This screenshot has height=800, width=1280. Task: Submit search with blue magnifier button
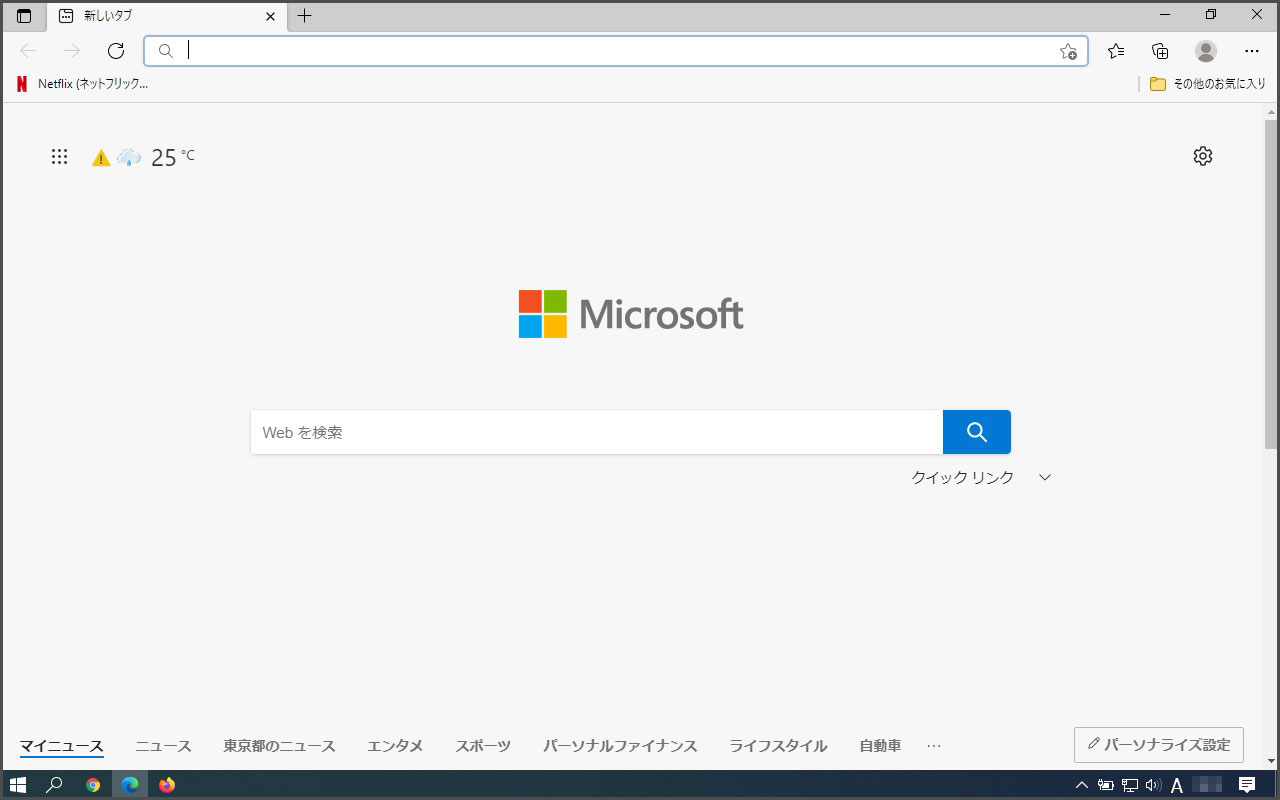click(x=977, y=432)
